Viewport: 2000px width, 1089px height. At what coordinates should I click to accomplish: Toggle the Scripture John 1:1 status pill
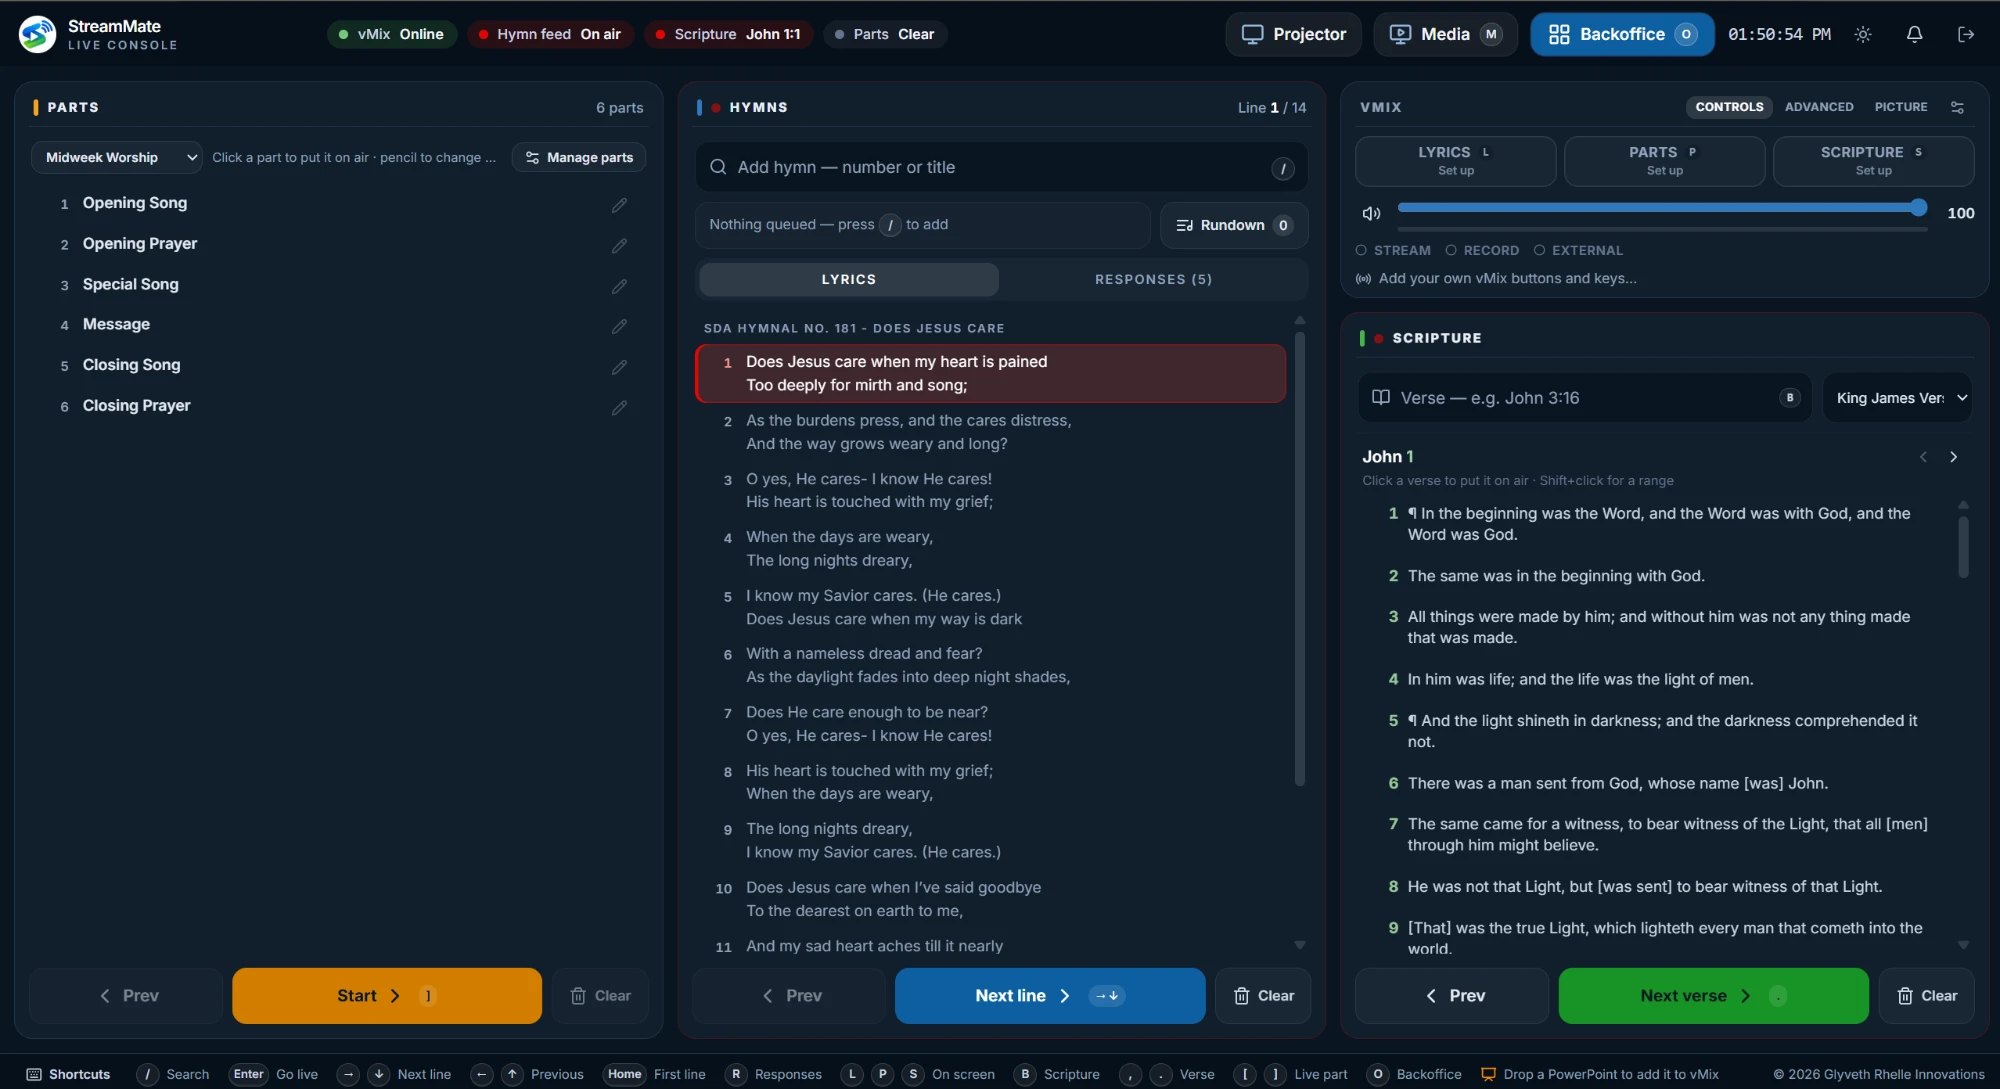(728, 34)
